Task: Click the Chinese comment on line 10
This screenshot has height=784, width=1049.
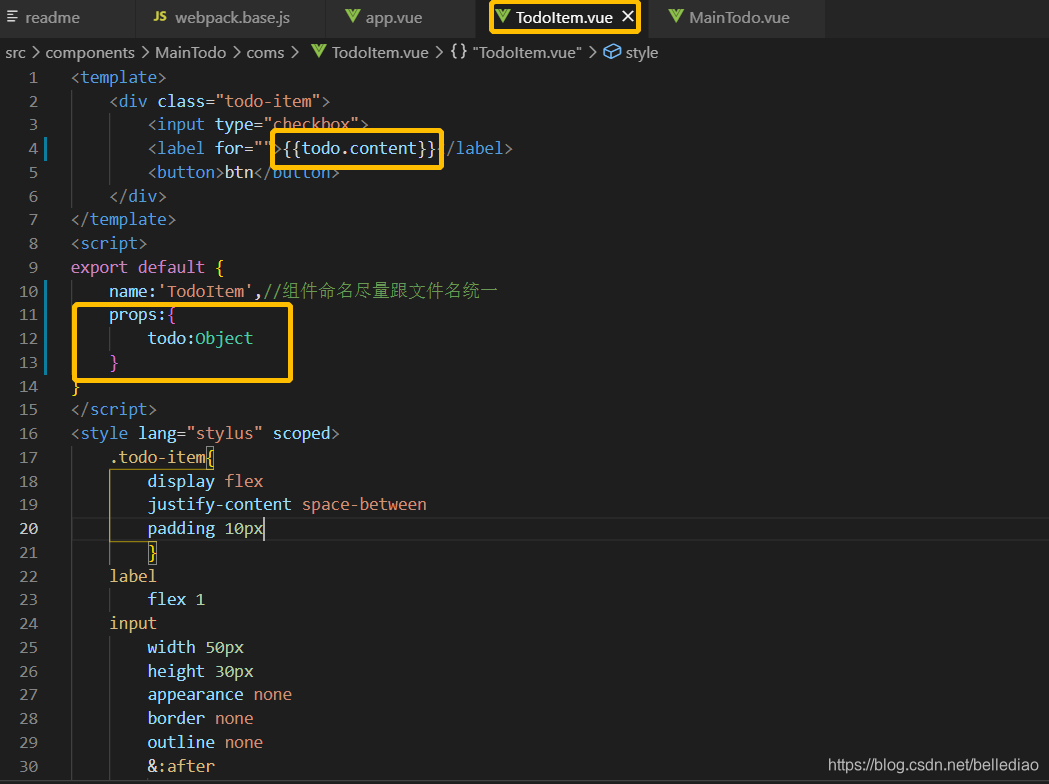Action: (x=380, y=291)
